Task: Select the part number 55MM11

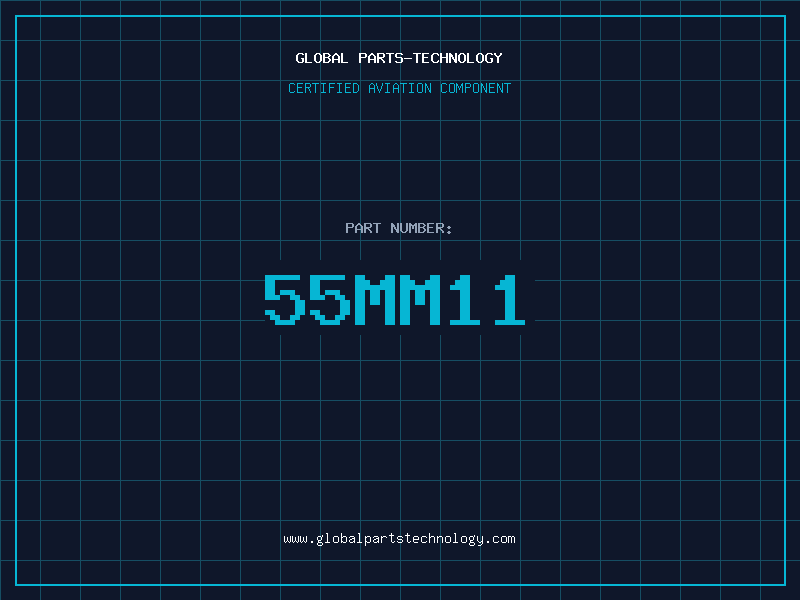Action: [x=395, y=300]
